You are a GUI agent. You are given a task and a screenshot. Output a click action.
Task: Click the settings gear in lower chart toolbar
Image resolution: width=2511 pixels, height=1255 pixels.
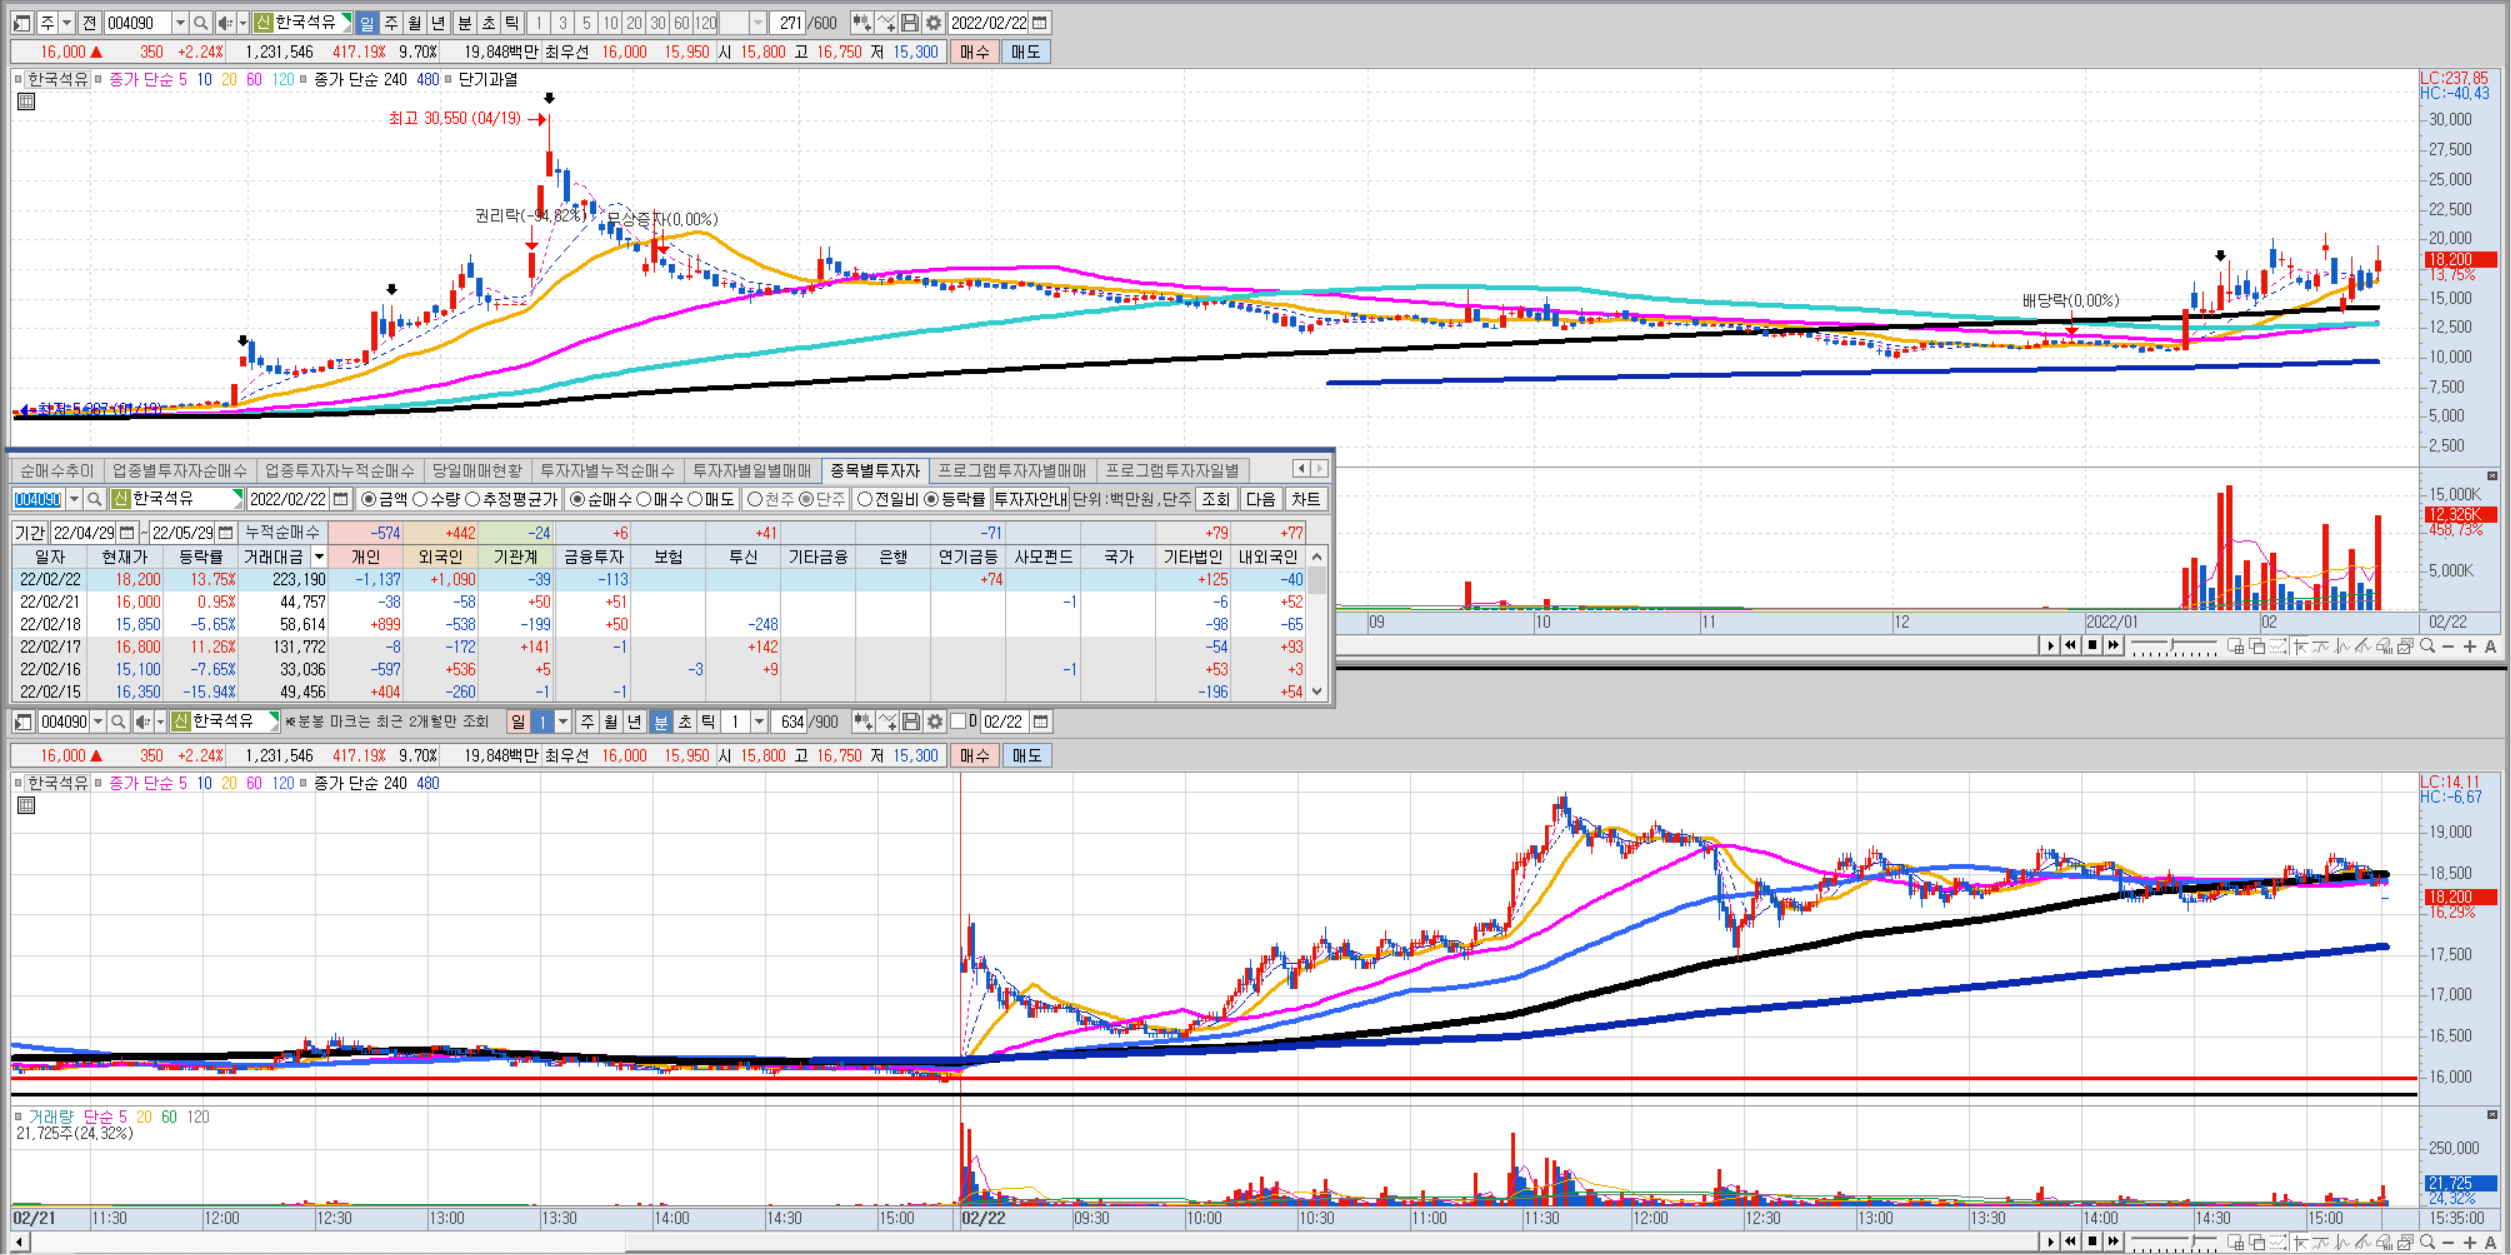[934, 721]
